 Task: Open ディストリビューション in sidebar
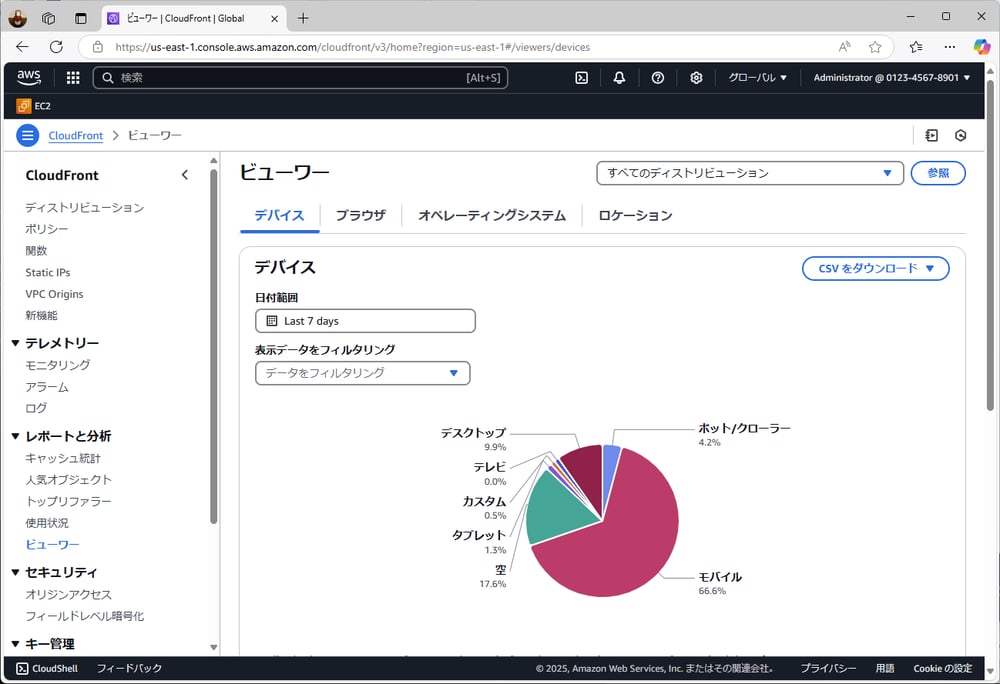click(x=84, y=207)
